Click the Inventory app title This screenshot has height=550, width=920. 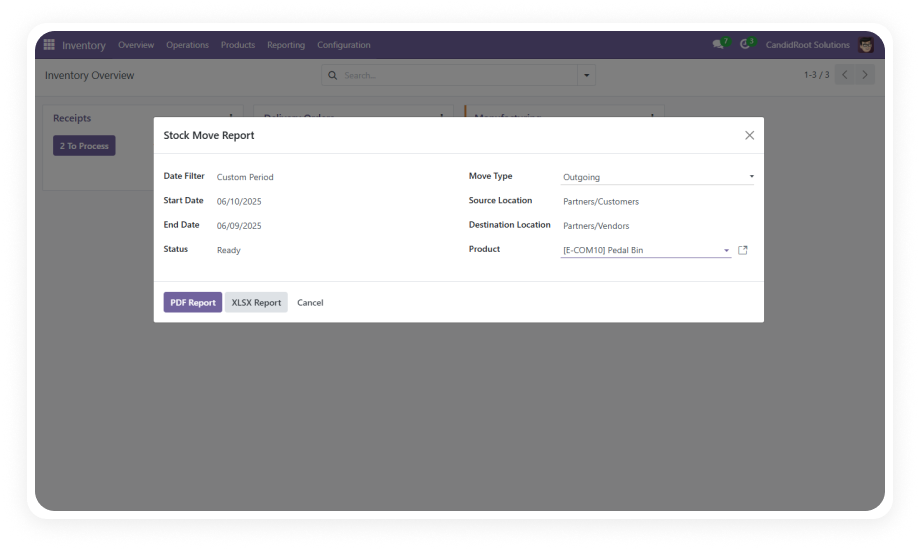pos(84,45)
